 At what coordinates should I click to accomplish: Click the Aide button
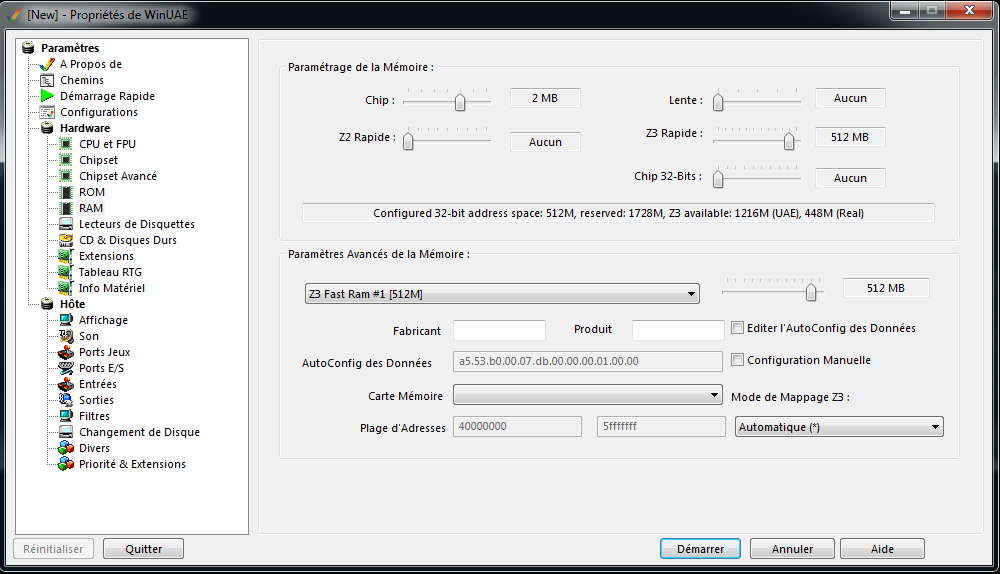pyautogui.click(x=882, y=548)
